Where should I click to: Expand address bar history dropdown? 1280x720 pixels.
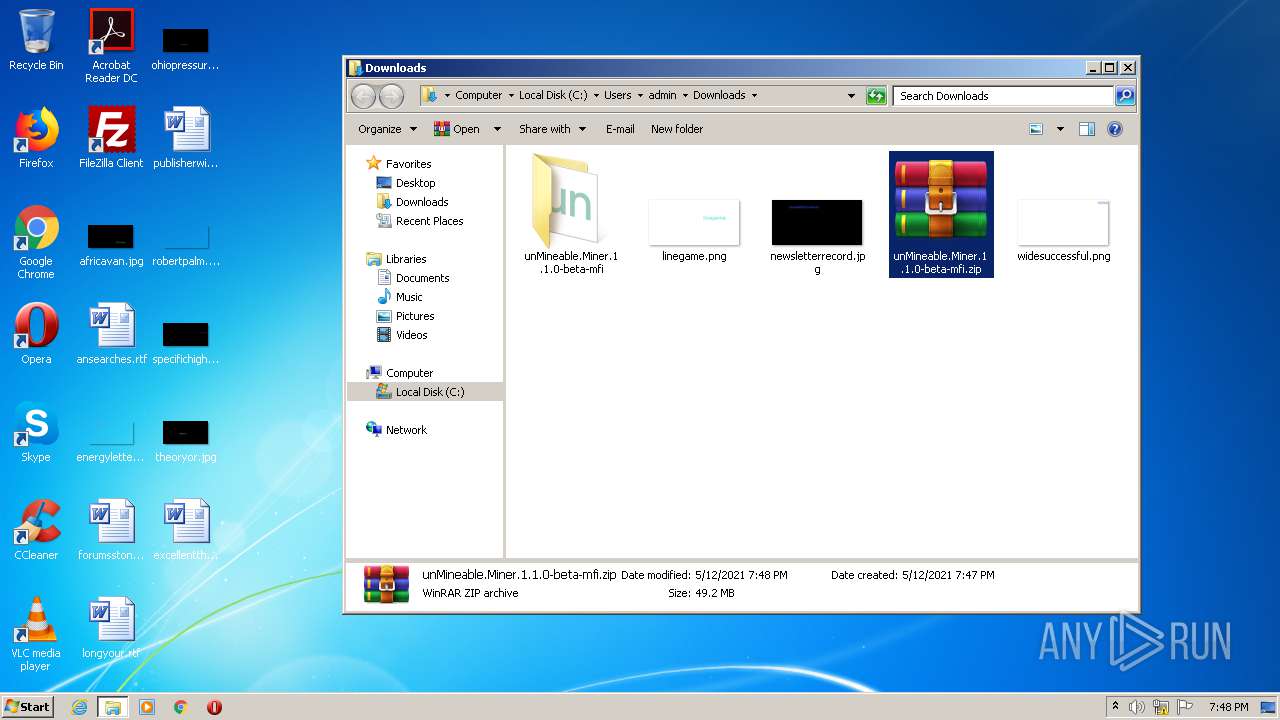tap(851, 96)
